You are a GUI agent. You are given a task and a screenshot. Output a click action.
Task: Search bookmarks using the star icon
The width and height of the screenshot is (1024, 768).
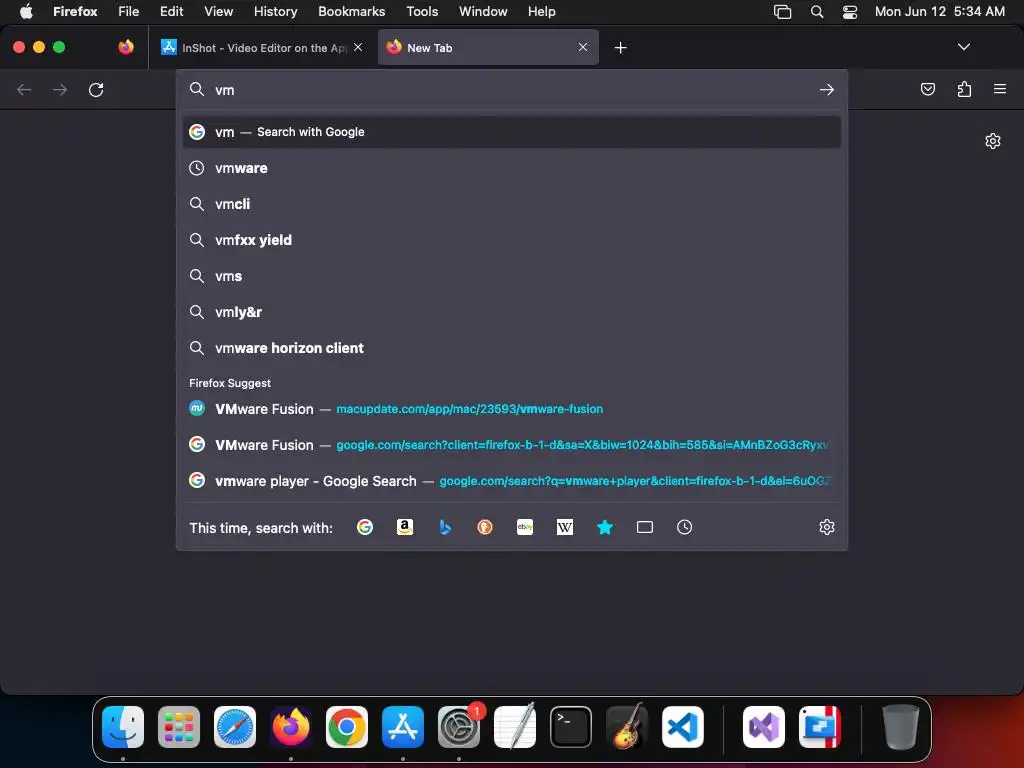click(605, 527)
